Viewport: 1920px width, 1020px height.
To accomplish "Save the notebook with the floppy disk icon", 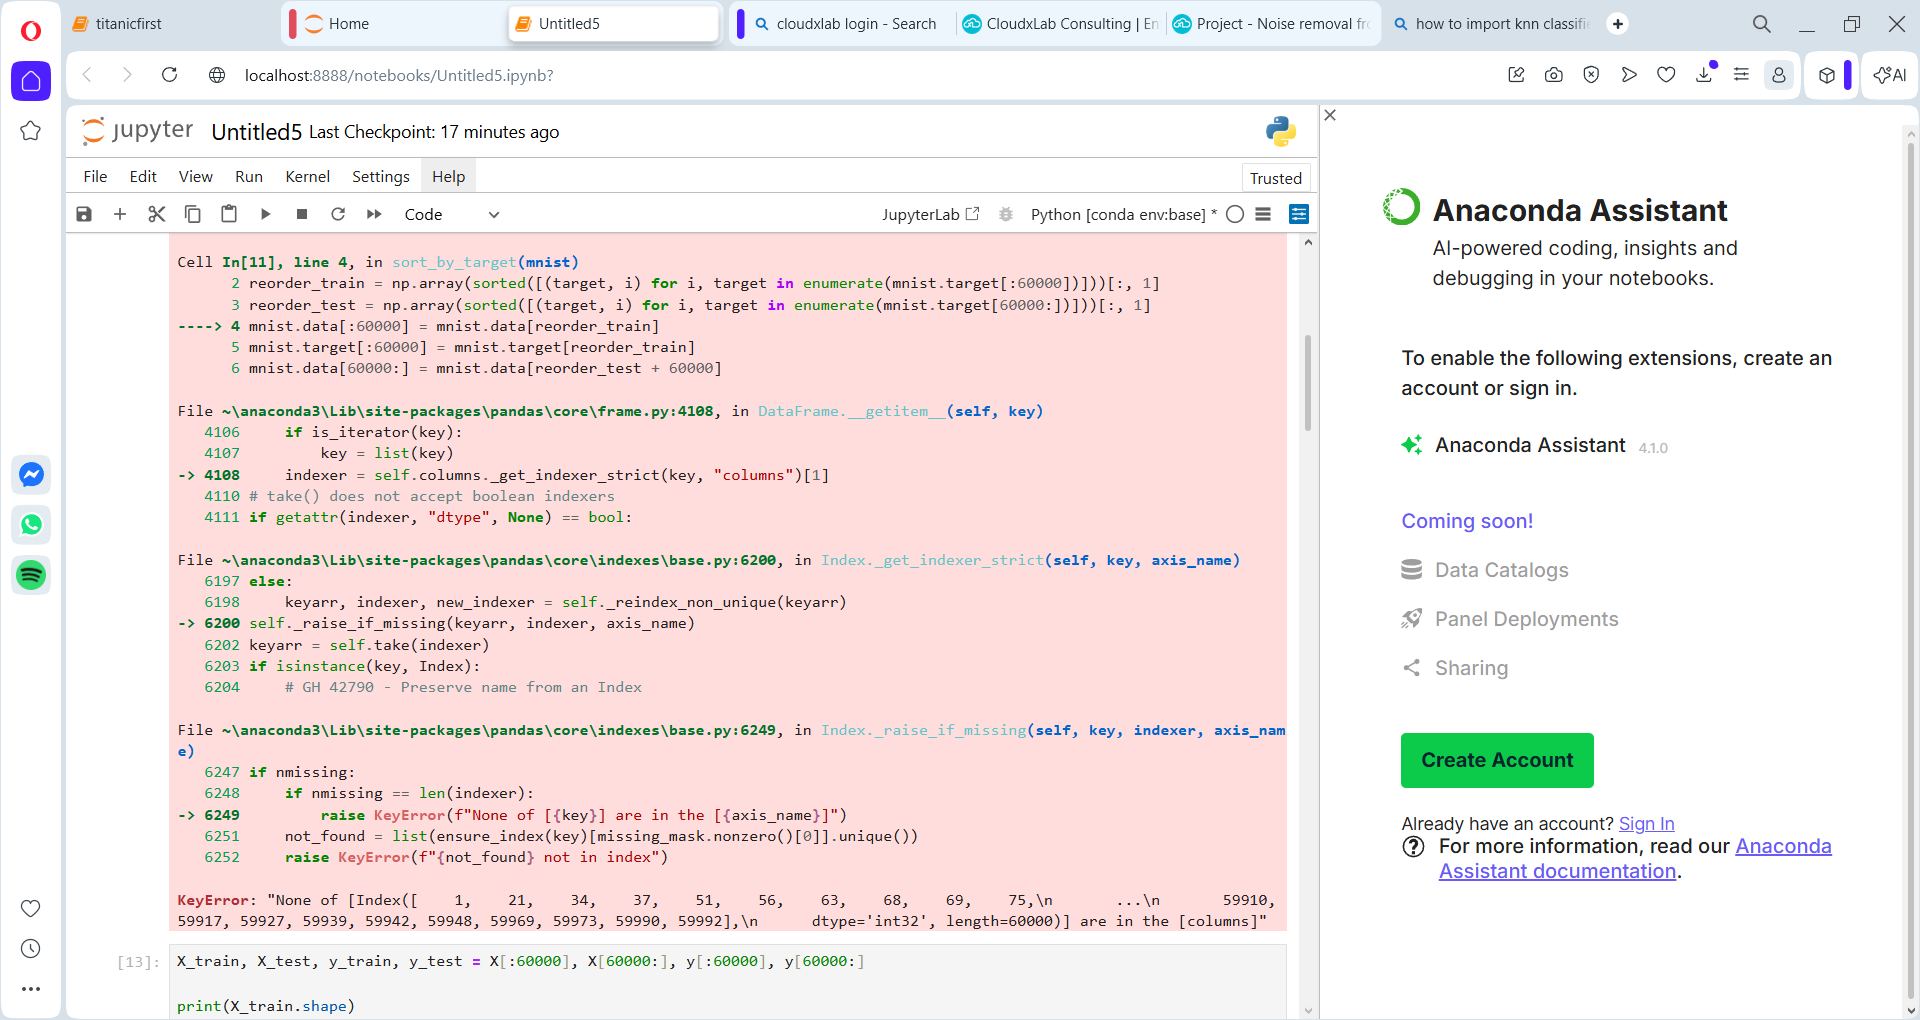I will 84,214.
